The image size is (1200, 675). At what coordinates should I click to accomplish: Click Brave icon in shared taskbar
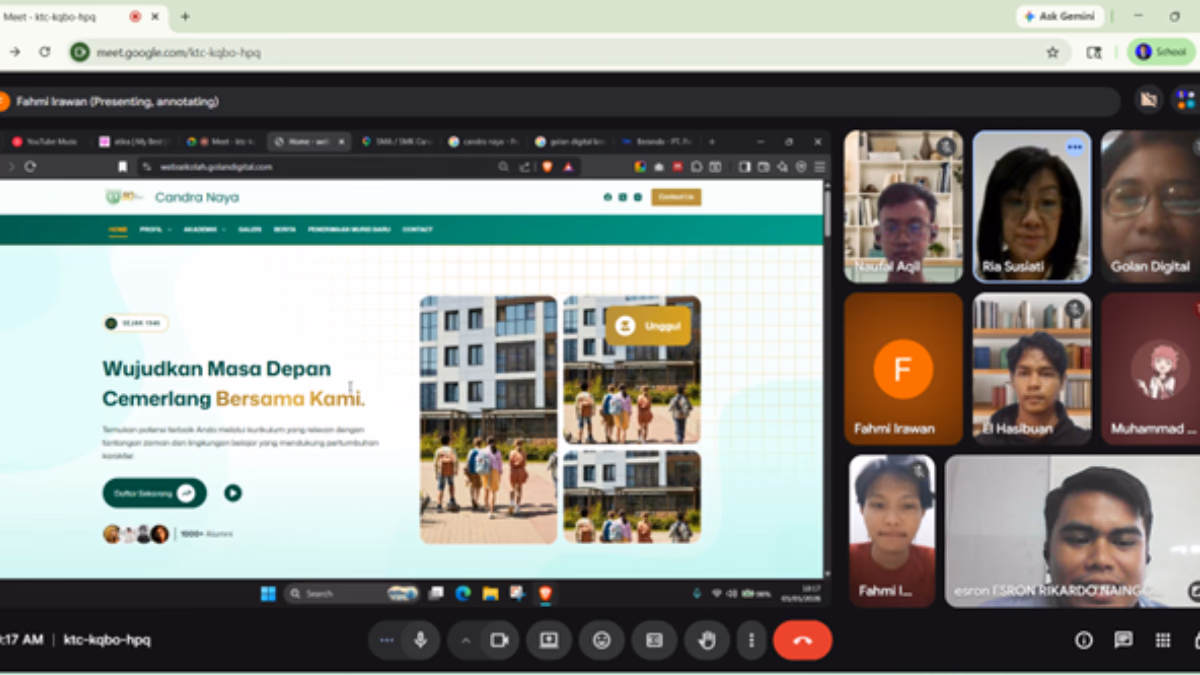(544, 594)
